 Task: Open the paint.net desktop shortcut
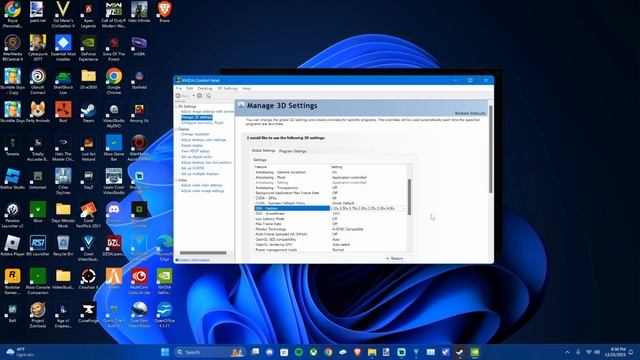tap(38, 12)
